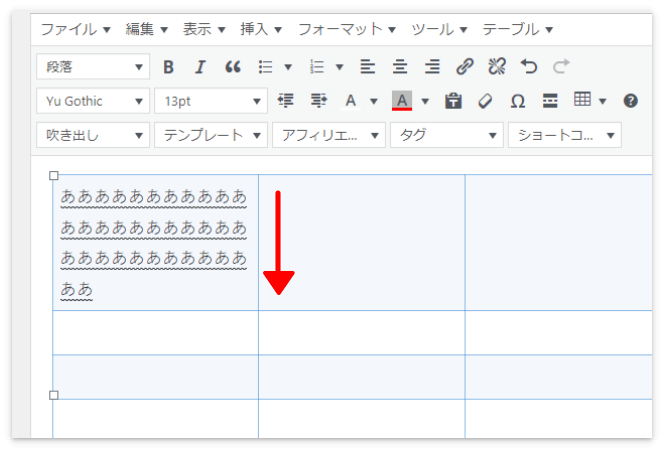Open the ツール menu

click(439, 29)
